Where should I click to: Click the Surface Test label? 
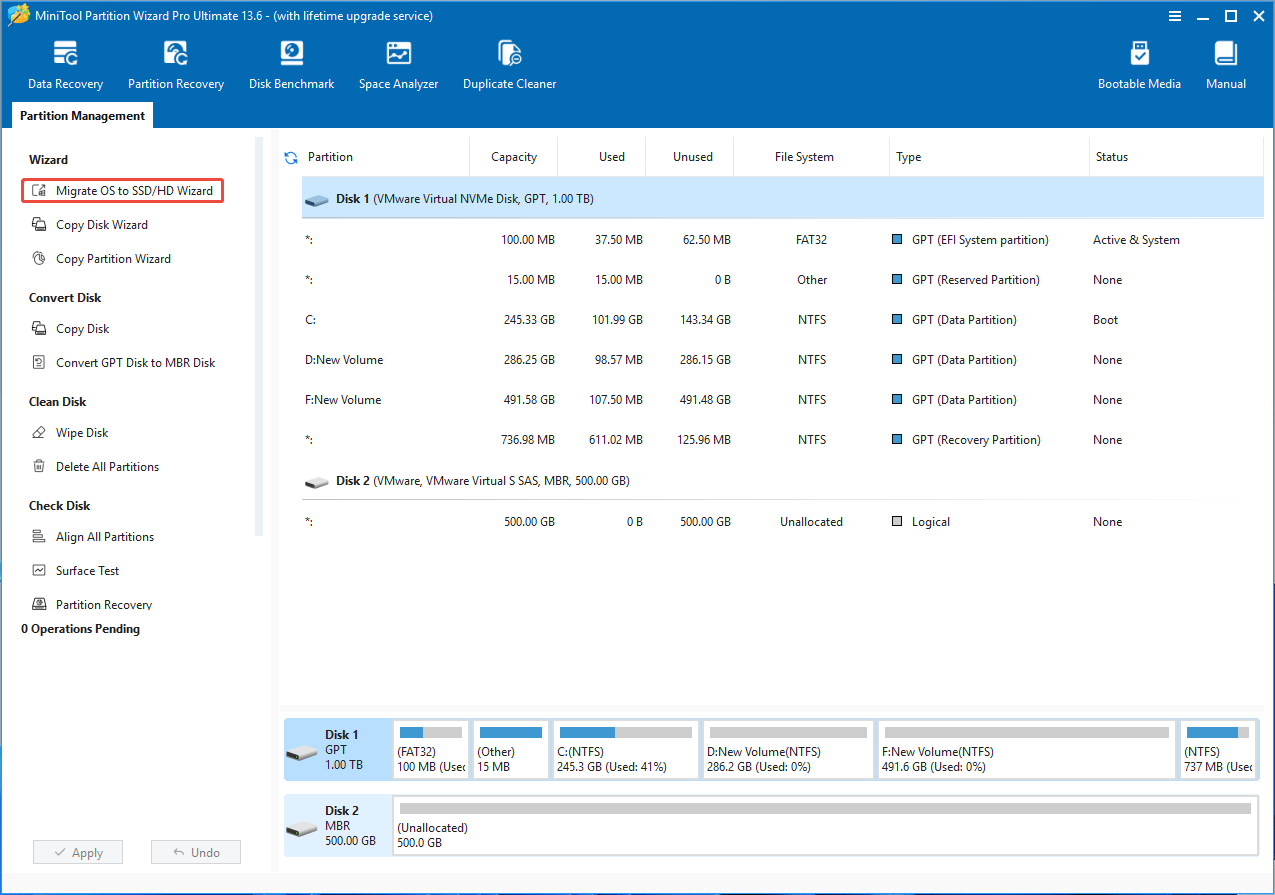click(87, 571)
